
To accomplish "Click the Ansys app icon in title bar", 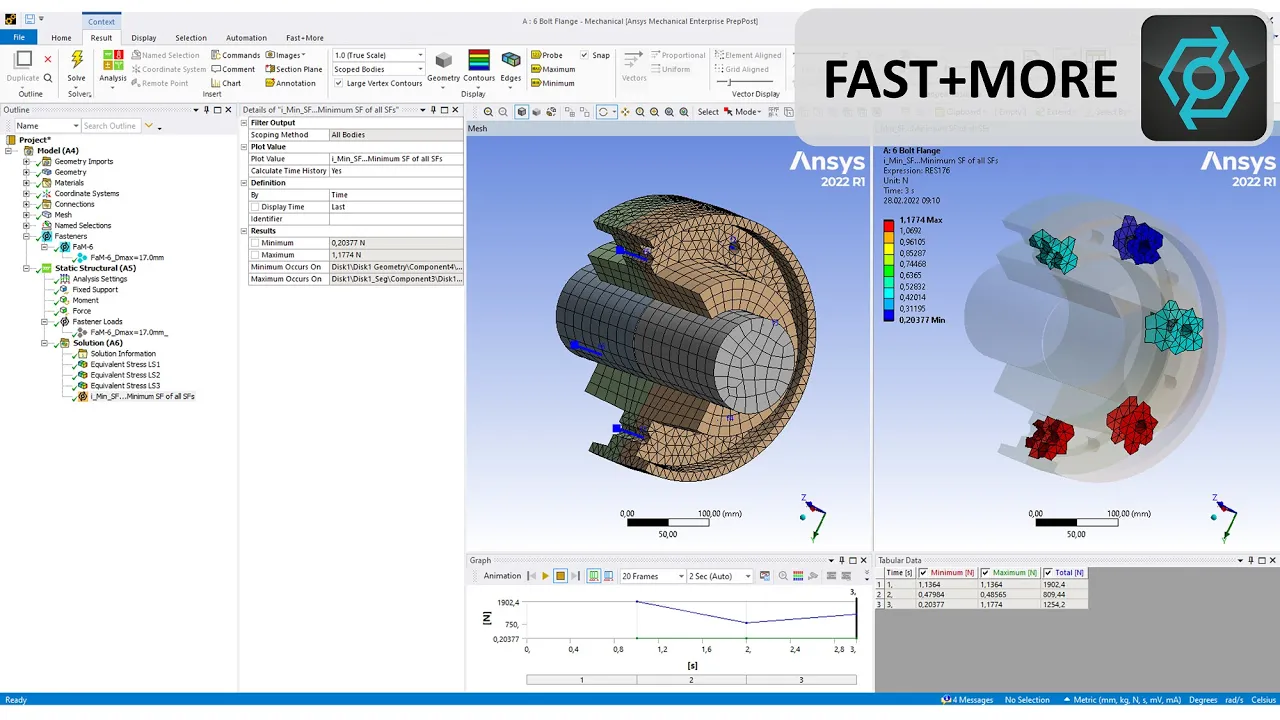I will click(x=10, y=19).
